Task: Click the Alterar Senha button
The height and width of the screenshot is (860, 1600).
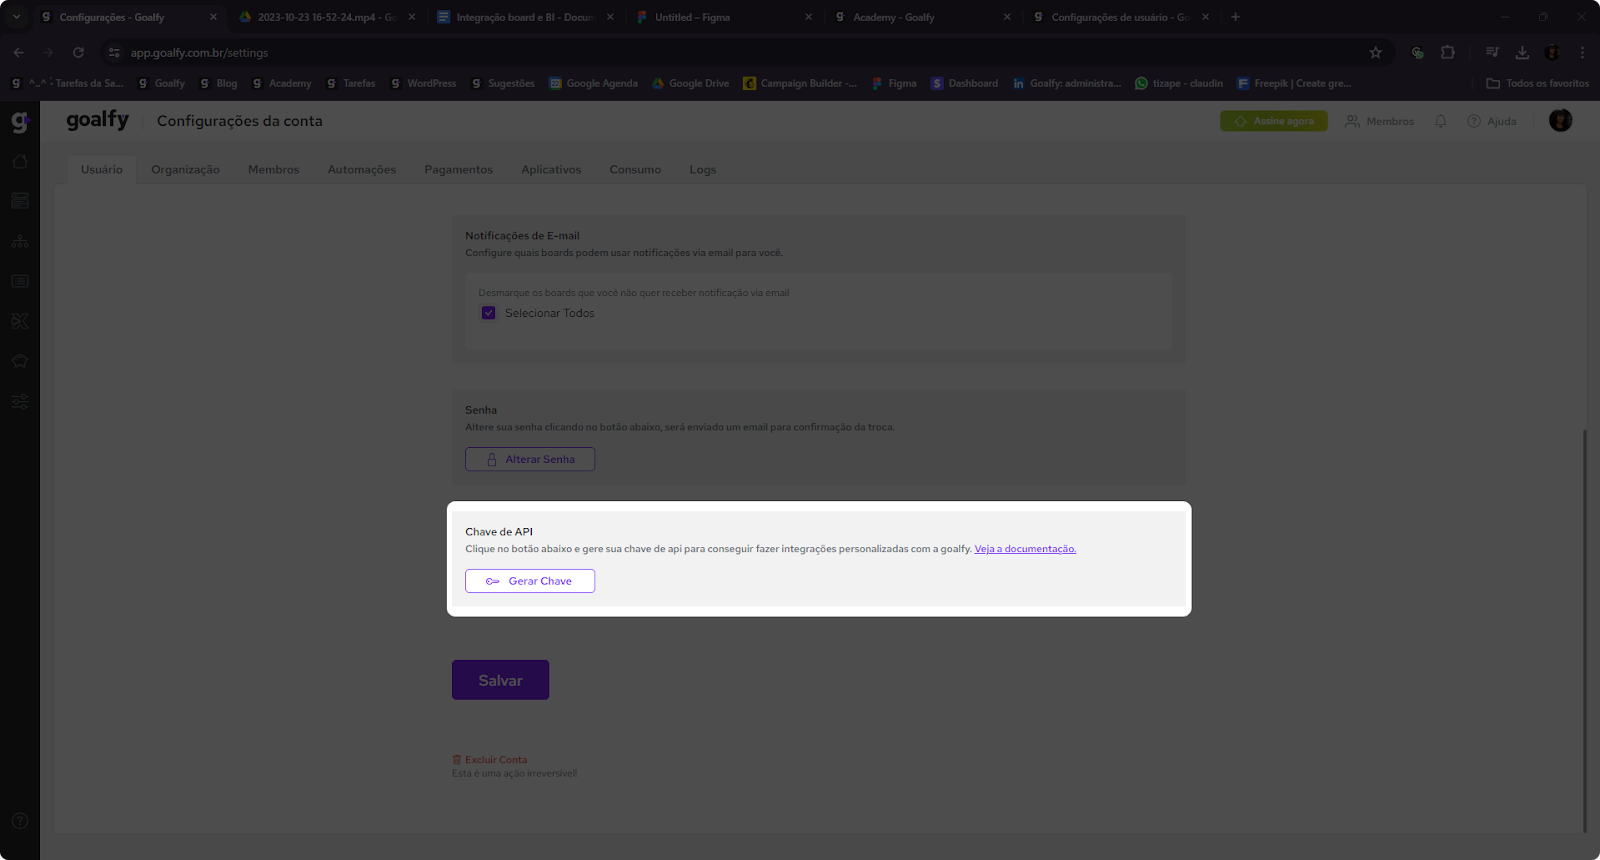Action: [530, 459]
